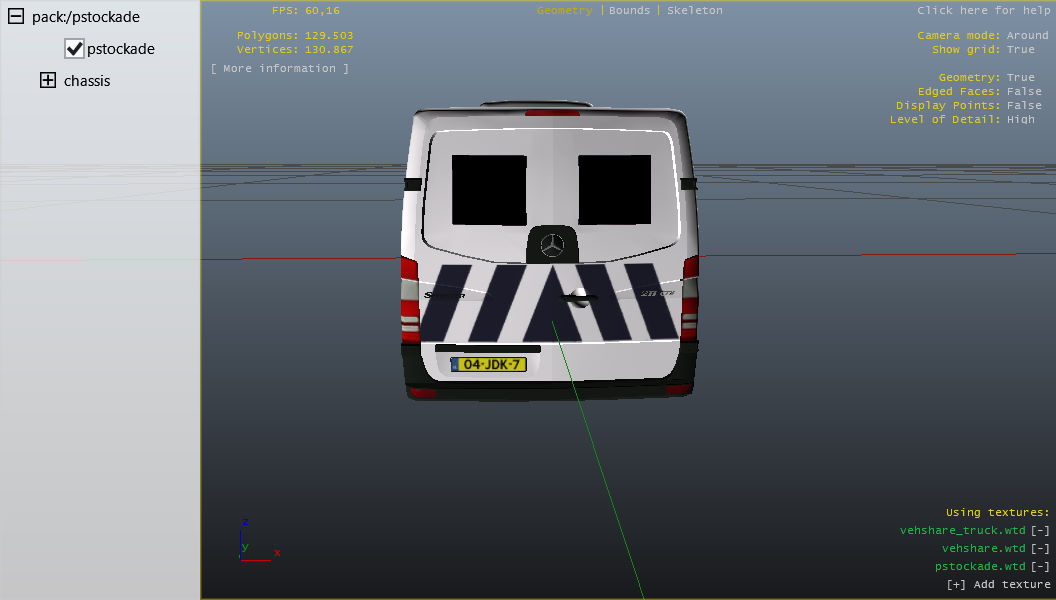Open the More information panel
The image size is (1056, 600).
[x=280, y=69]
